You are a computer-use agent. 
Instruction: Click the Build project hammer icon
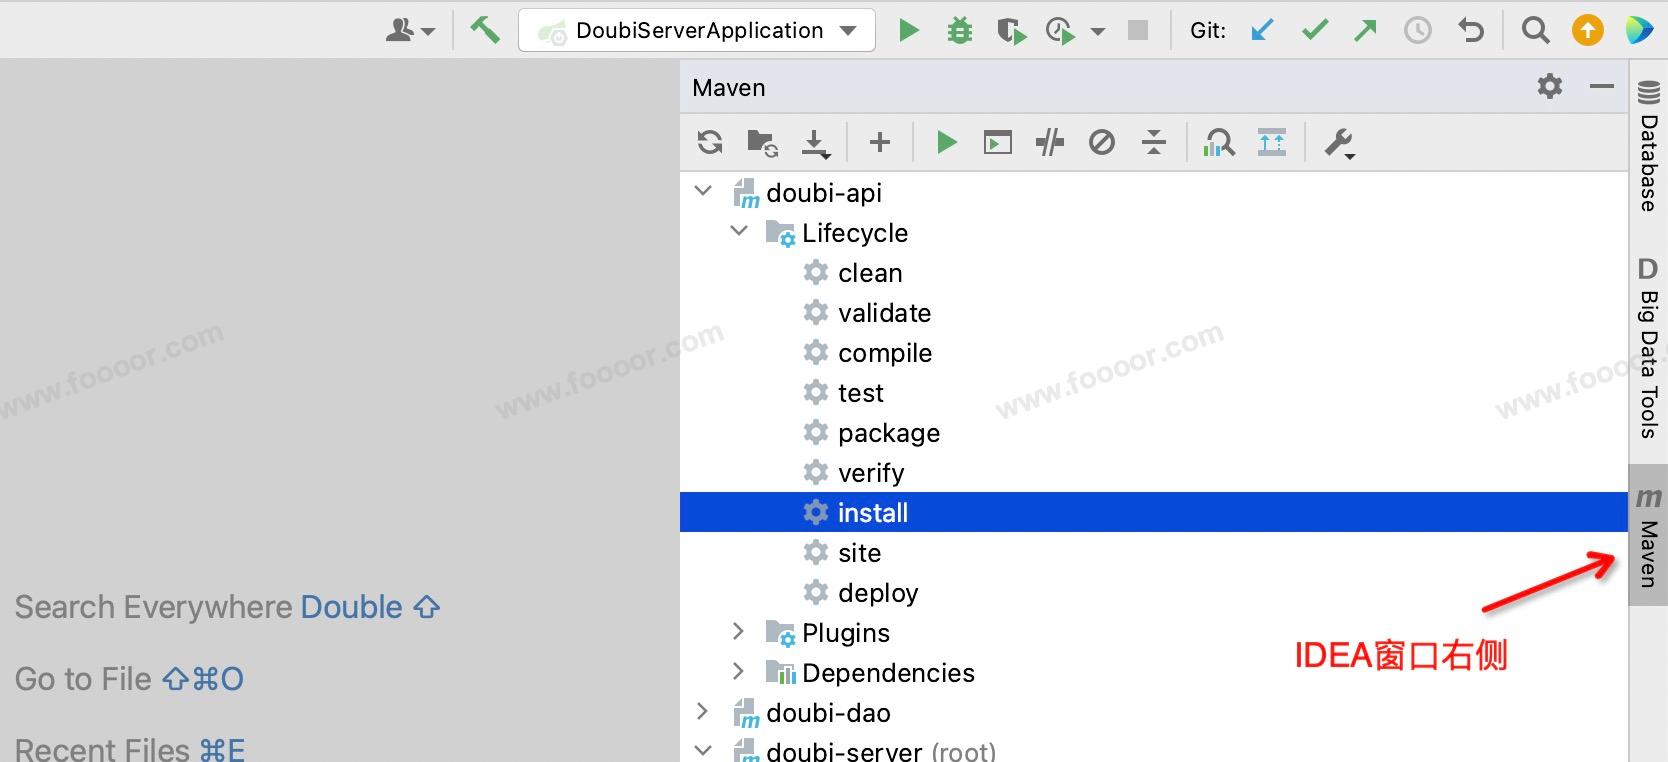[485, 30]
